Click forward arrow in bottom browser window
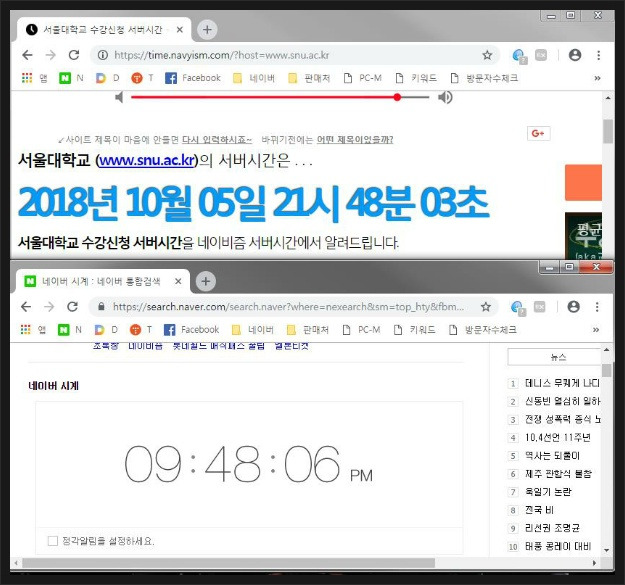 pyautogui.click(x=49, y=306)
